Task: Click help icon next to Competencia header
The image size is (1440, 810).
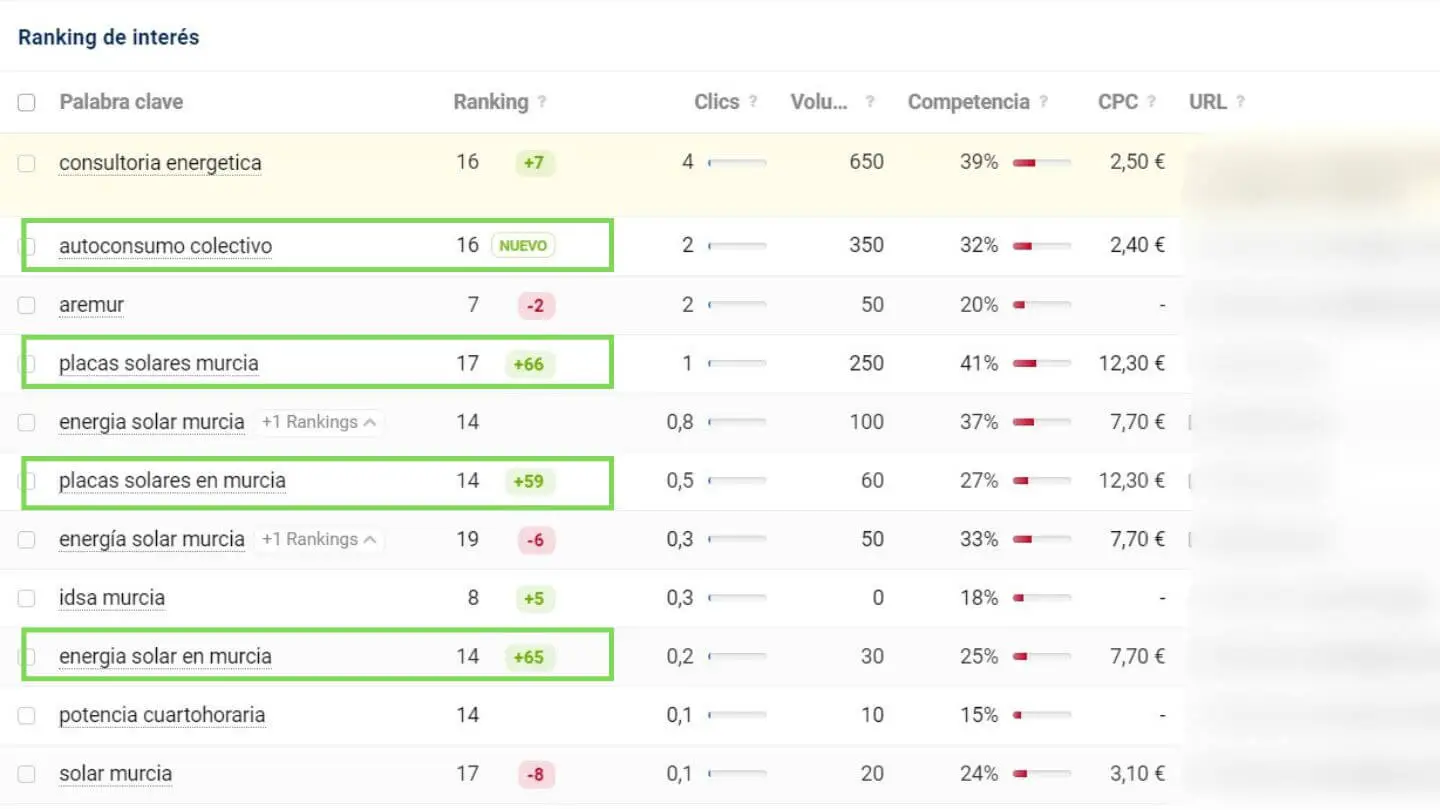Action: pos(1044,102)
